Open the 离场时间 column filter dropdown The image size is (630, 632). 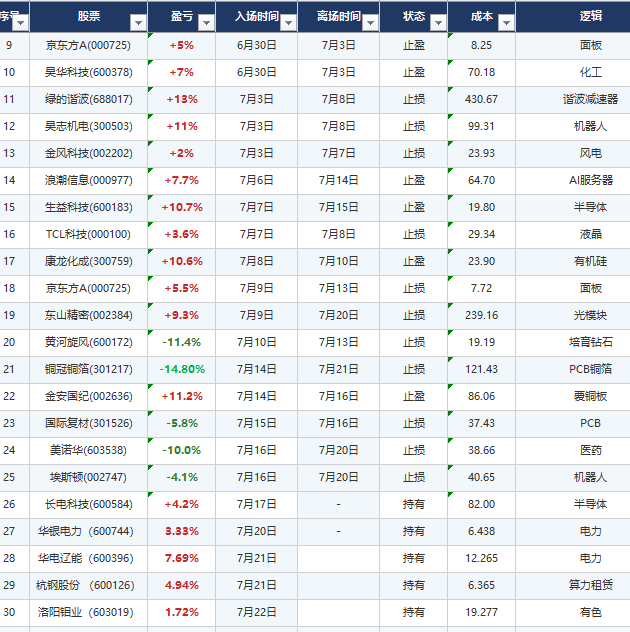click(x=370, y=23)
